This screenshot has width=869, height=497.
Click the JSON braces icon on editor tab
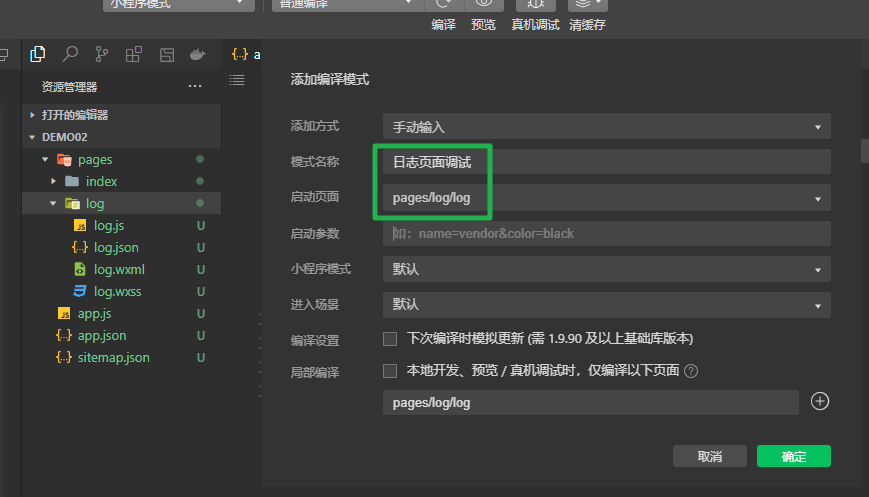(x=239, y=54)
